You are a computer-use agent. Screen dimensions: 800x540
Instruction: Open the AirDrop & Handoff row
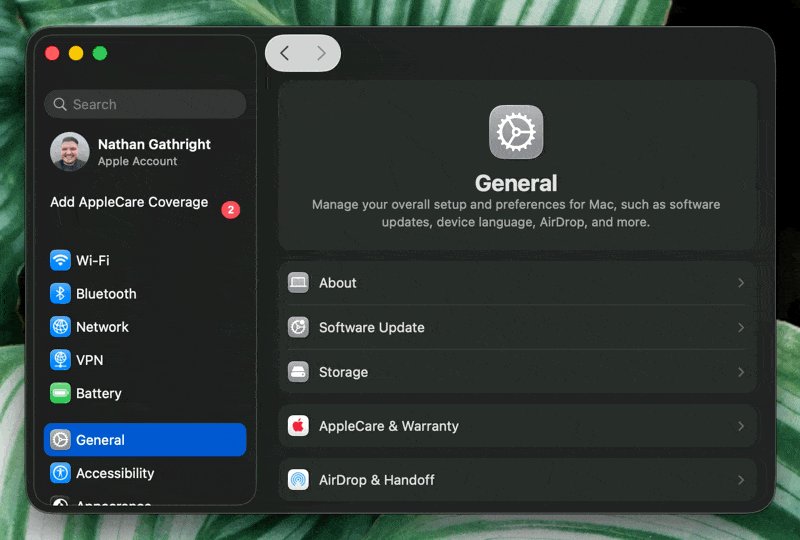[x=518, y=480]
